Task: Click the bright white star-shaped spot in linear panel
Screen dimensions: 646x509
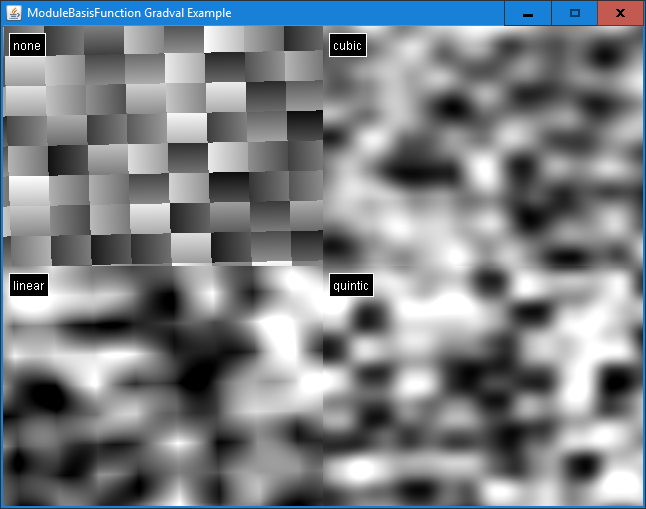Action: click(x=176, y=440)
